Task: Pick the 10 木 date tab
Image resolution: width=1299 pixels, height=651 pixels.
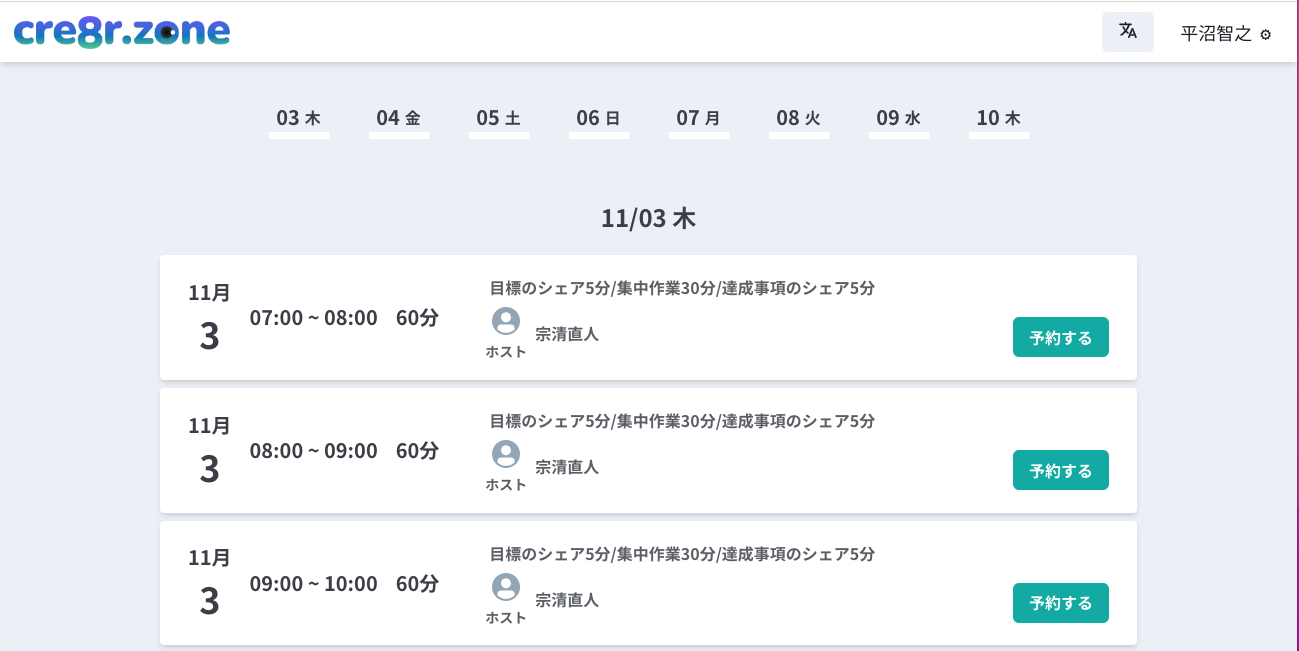Action: point(998,118)
